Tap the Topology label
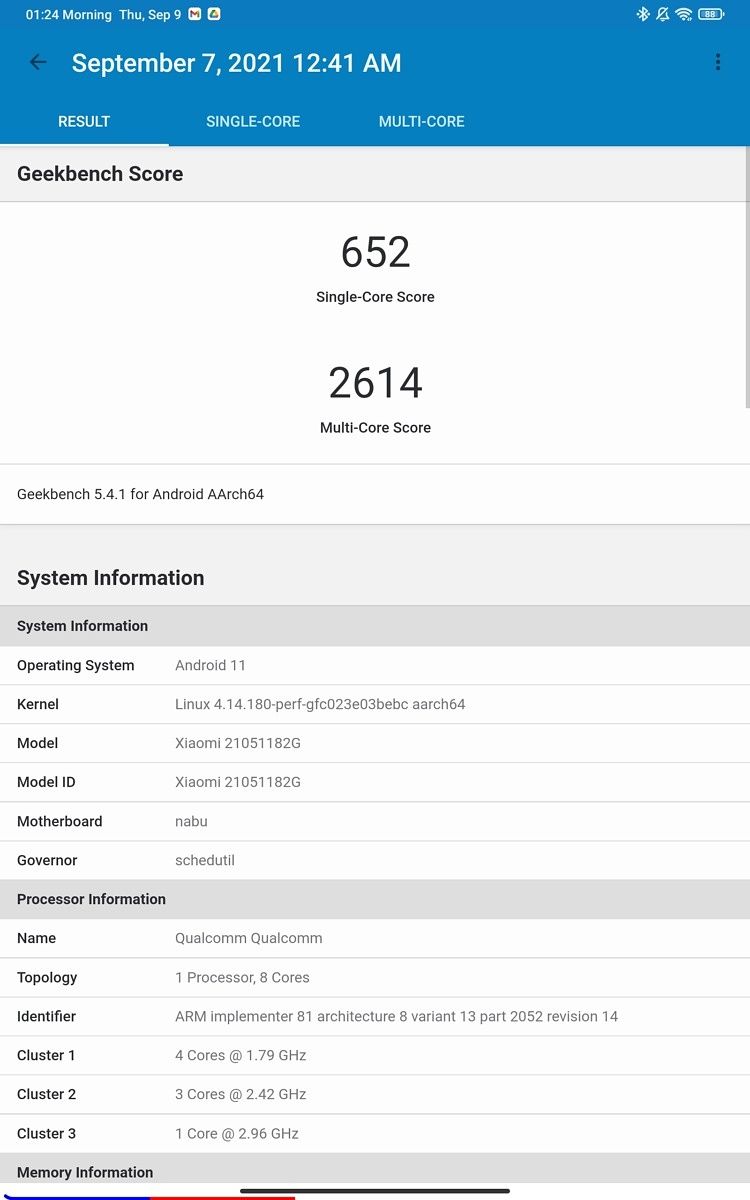This screenshot has width=750, height=1200. (47, 977)
